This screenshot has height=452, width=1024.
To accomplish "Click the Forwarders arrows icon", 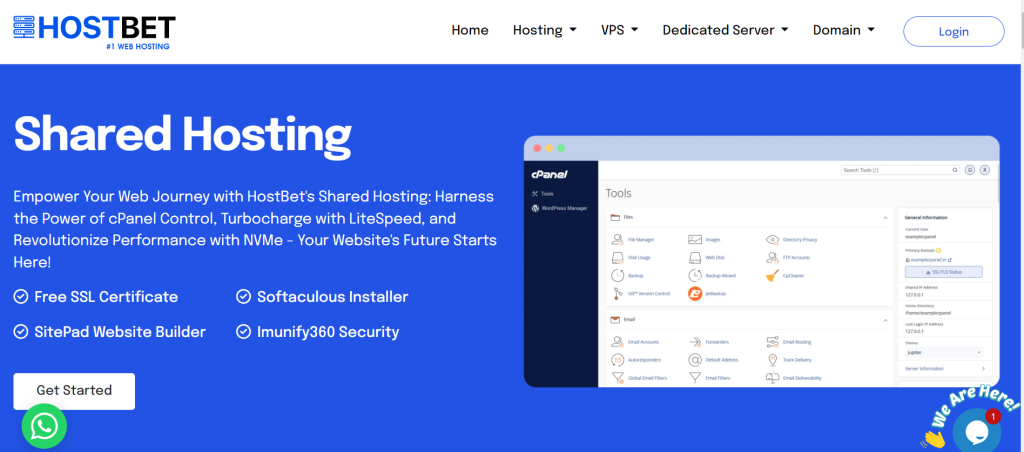I will (x=695, y=342).
